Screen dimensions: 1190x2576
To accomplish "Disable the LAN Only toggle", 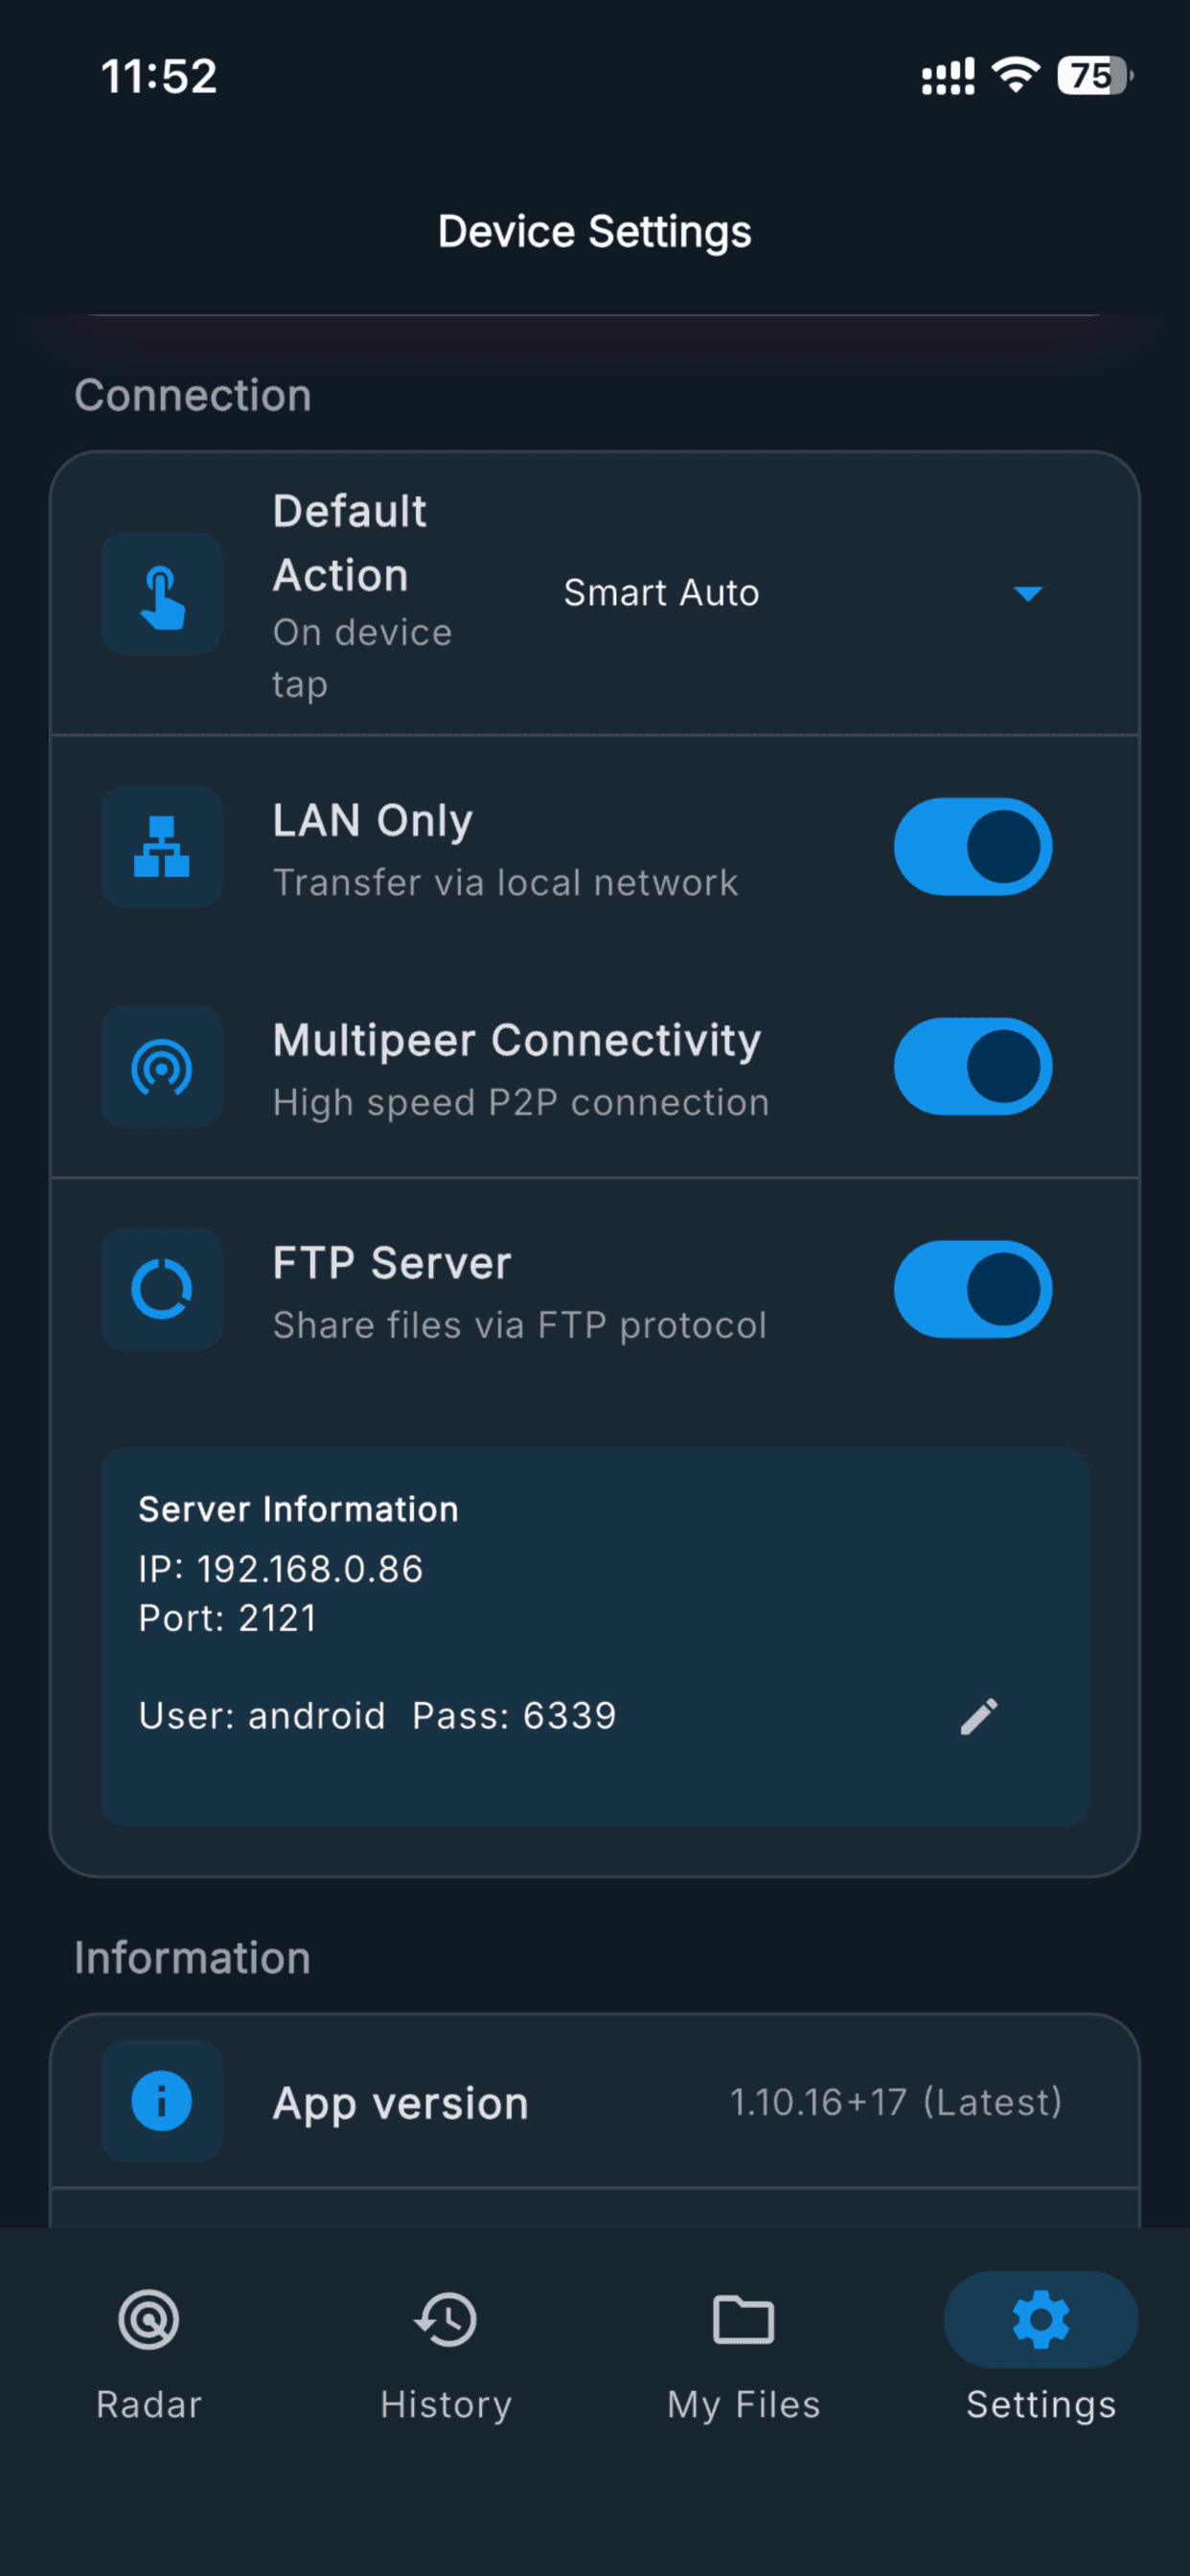I will click(x=972, y=846).
